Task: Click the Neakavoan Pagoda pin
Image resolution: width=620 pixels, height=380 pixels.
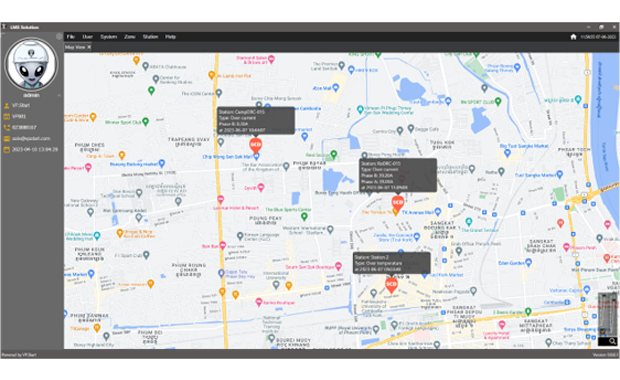Action: [473, 291]
